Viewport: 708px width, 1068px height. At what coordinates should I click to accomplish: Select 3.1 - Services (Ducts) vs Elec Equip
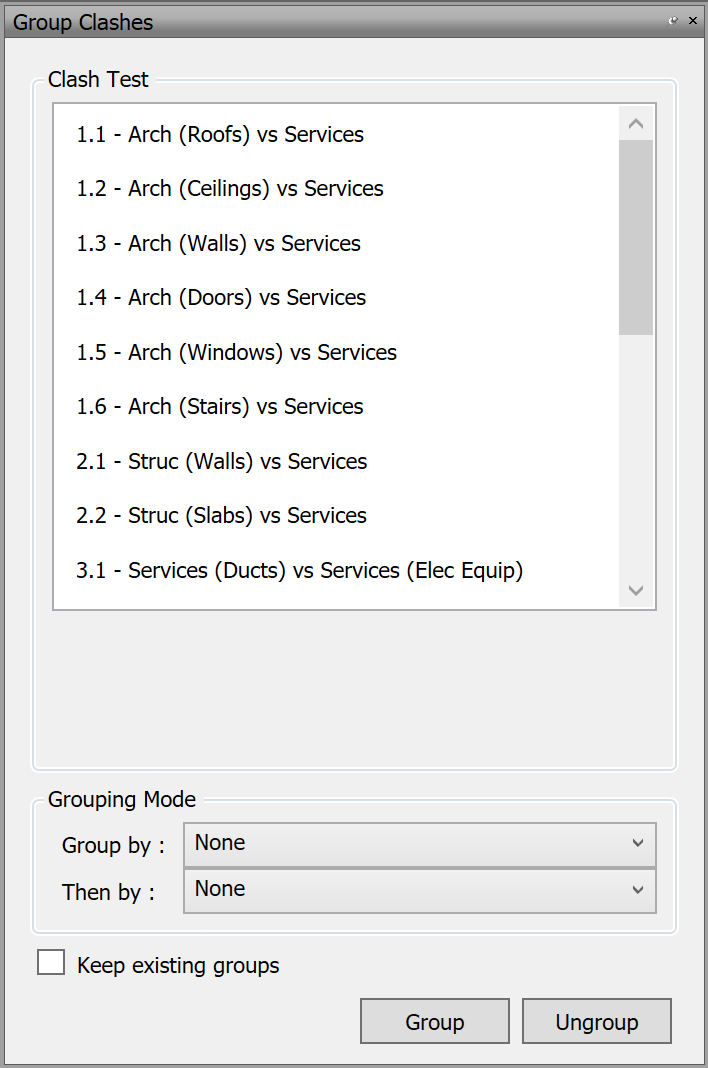[300, 571]
